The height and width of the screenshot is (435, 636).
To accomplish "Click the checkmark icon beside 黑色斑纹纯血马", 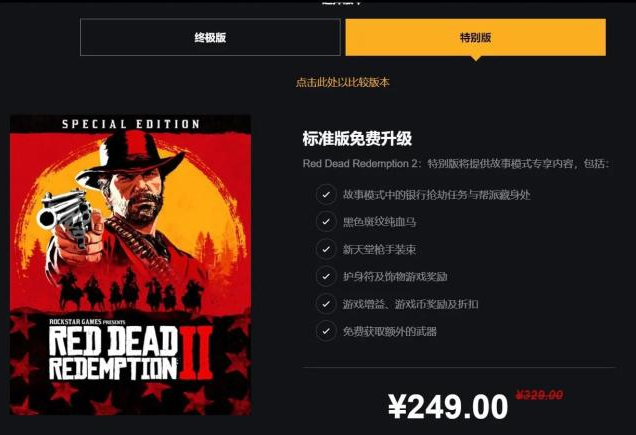I will coord(326,222).
